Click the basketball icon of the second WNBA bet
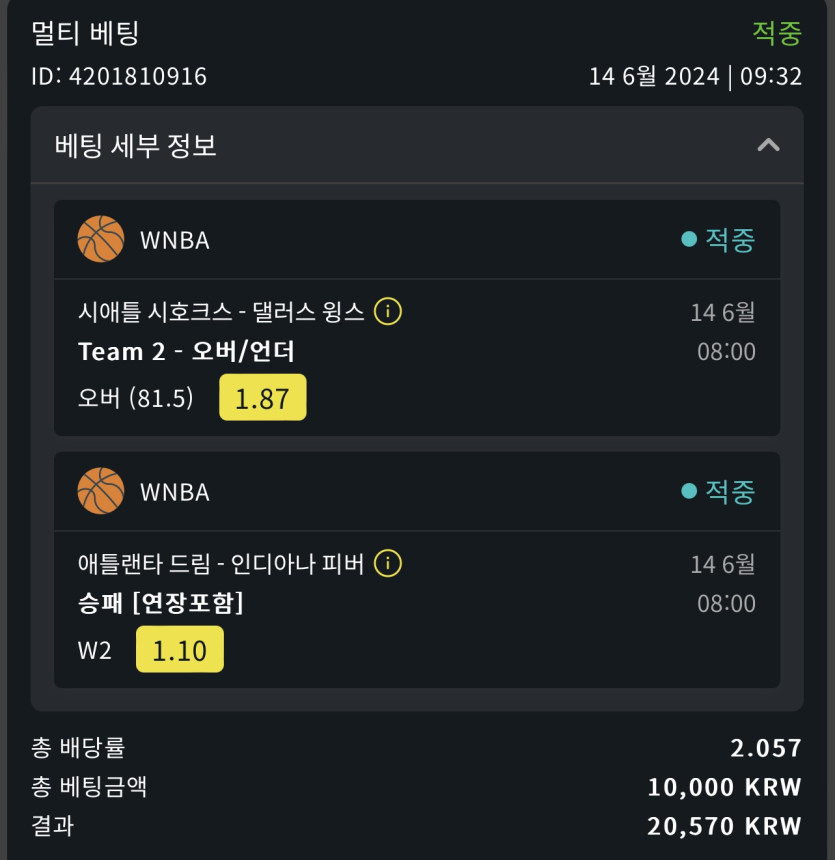The width and height of the screenshot is (835, 860). coord(101,492)
